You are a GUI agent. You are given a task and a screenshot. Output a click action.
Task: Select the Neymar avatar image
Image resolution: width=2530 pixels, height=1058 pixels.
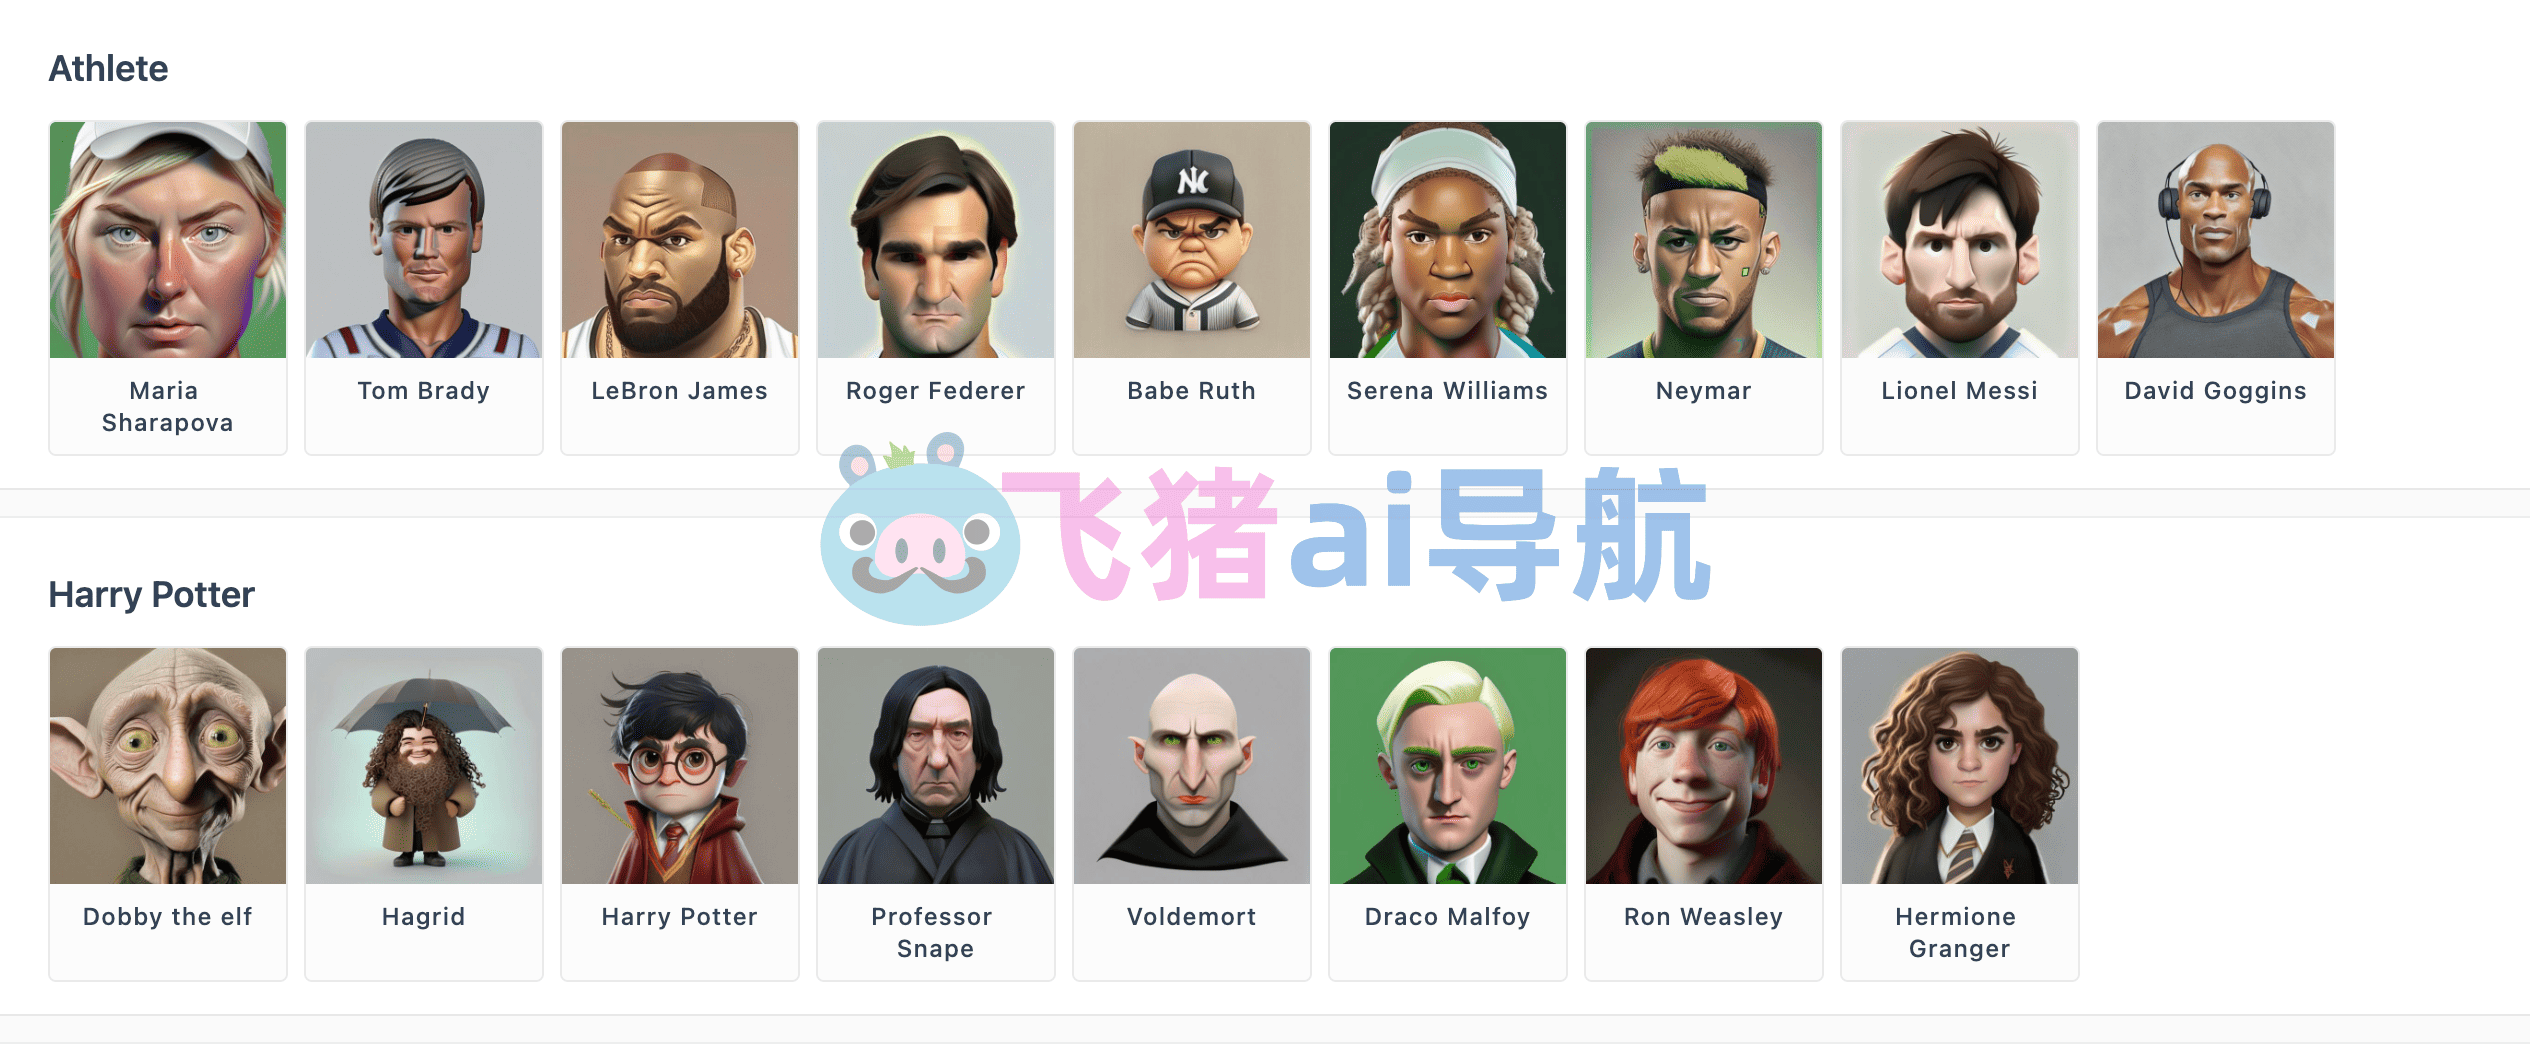click(x=1704, y=240)
